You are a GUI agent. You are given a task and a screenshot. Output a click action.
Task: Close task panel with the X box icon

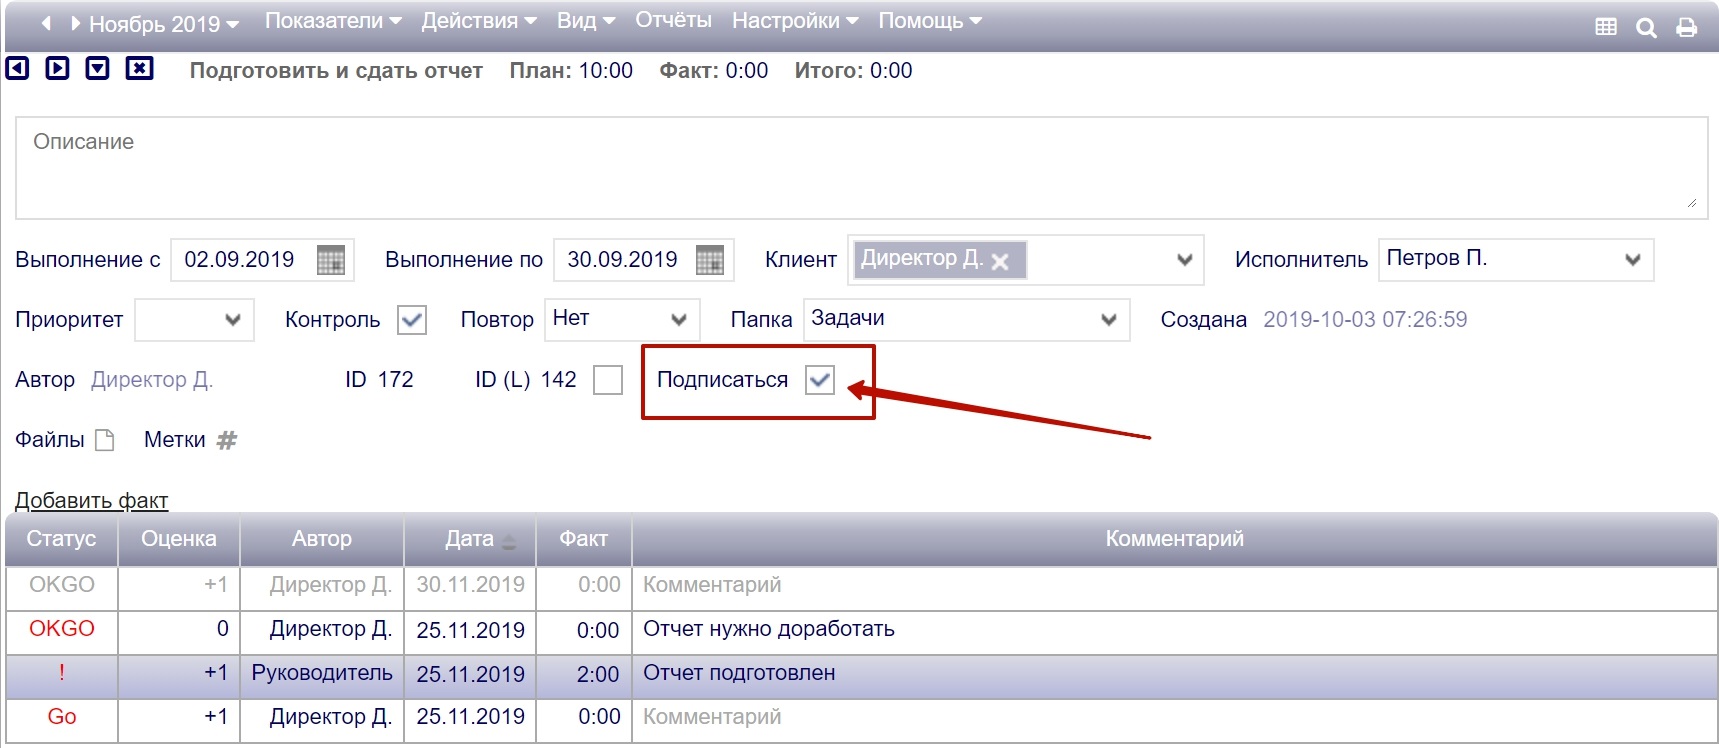click(139, 68)
